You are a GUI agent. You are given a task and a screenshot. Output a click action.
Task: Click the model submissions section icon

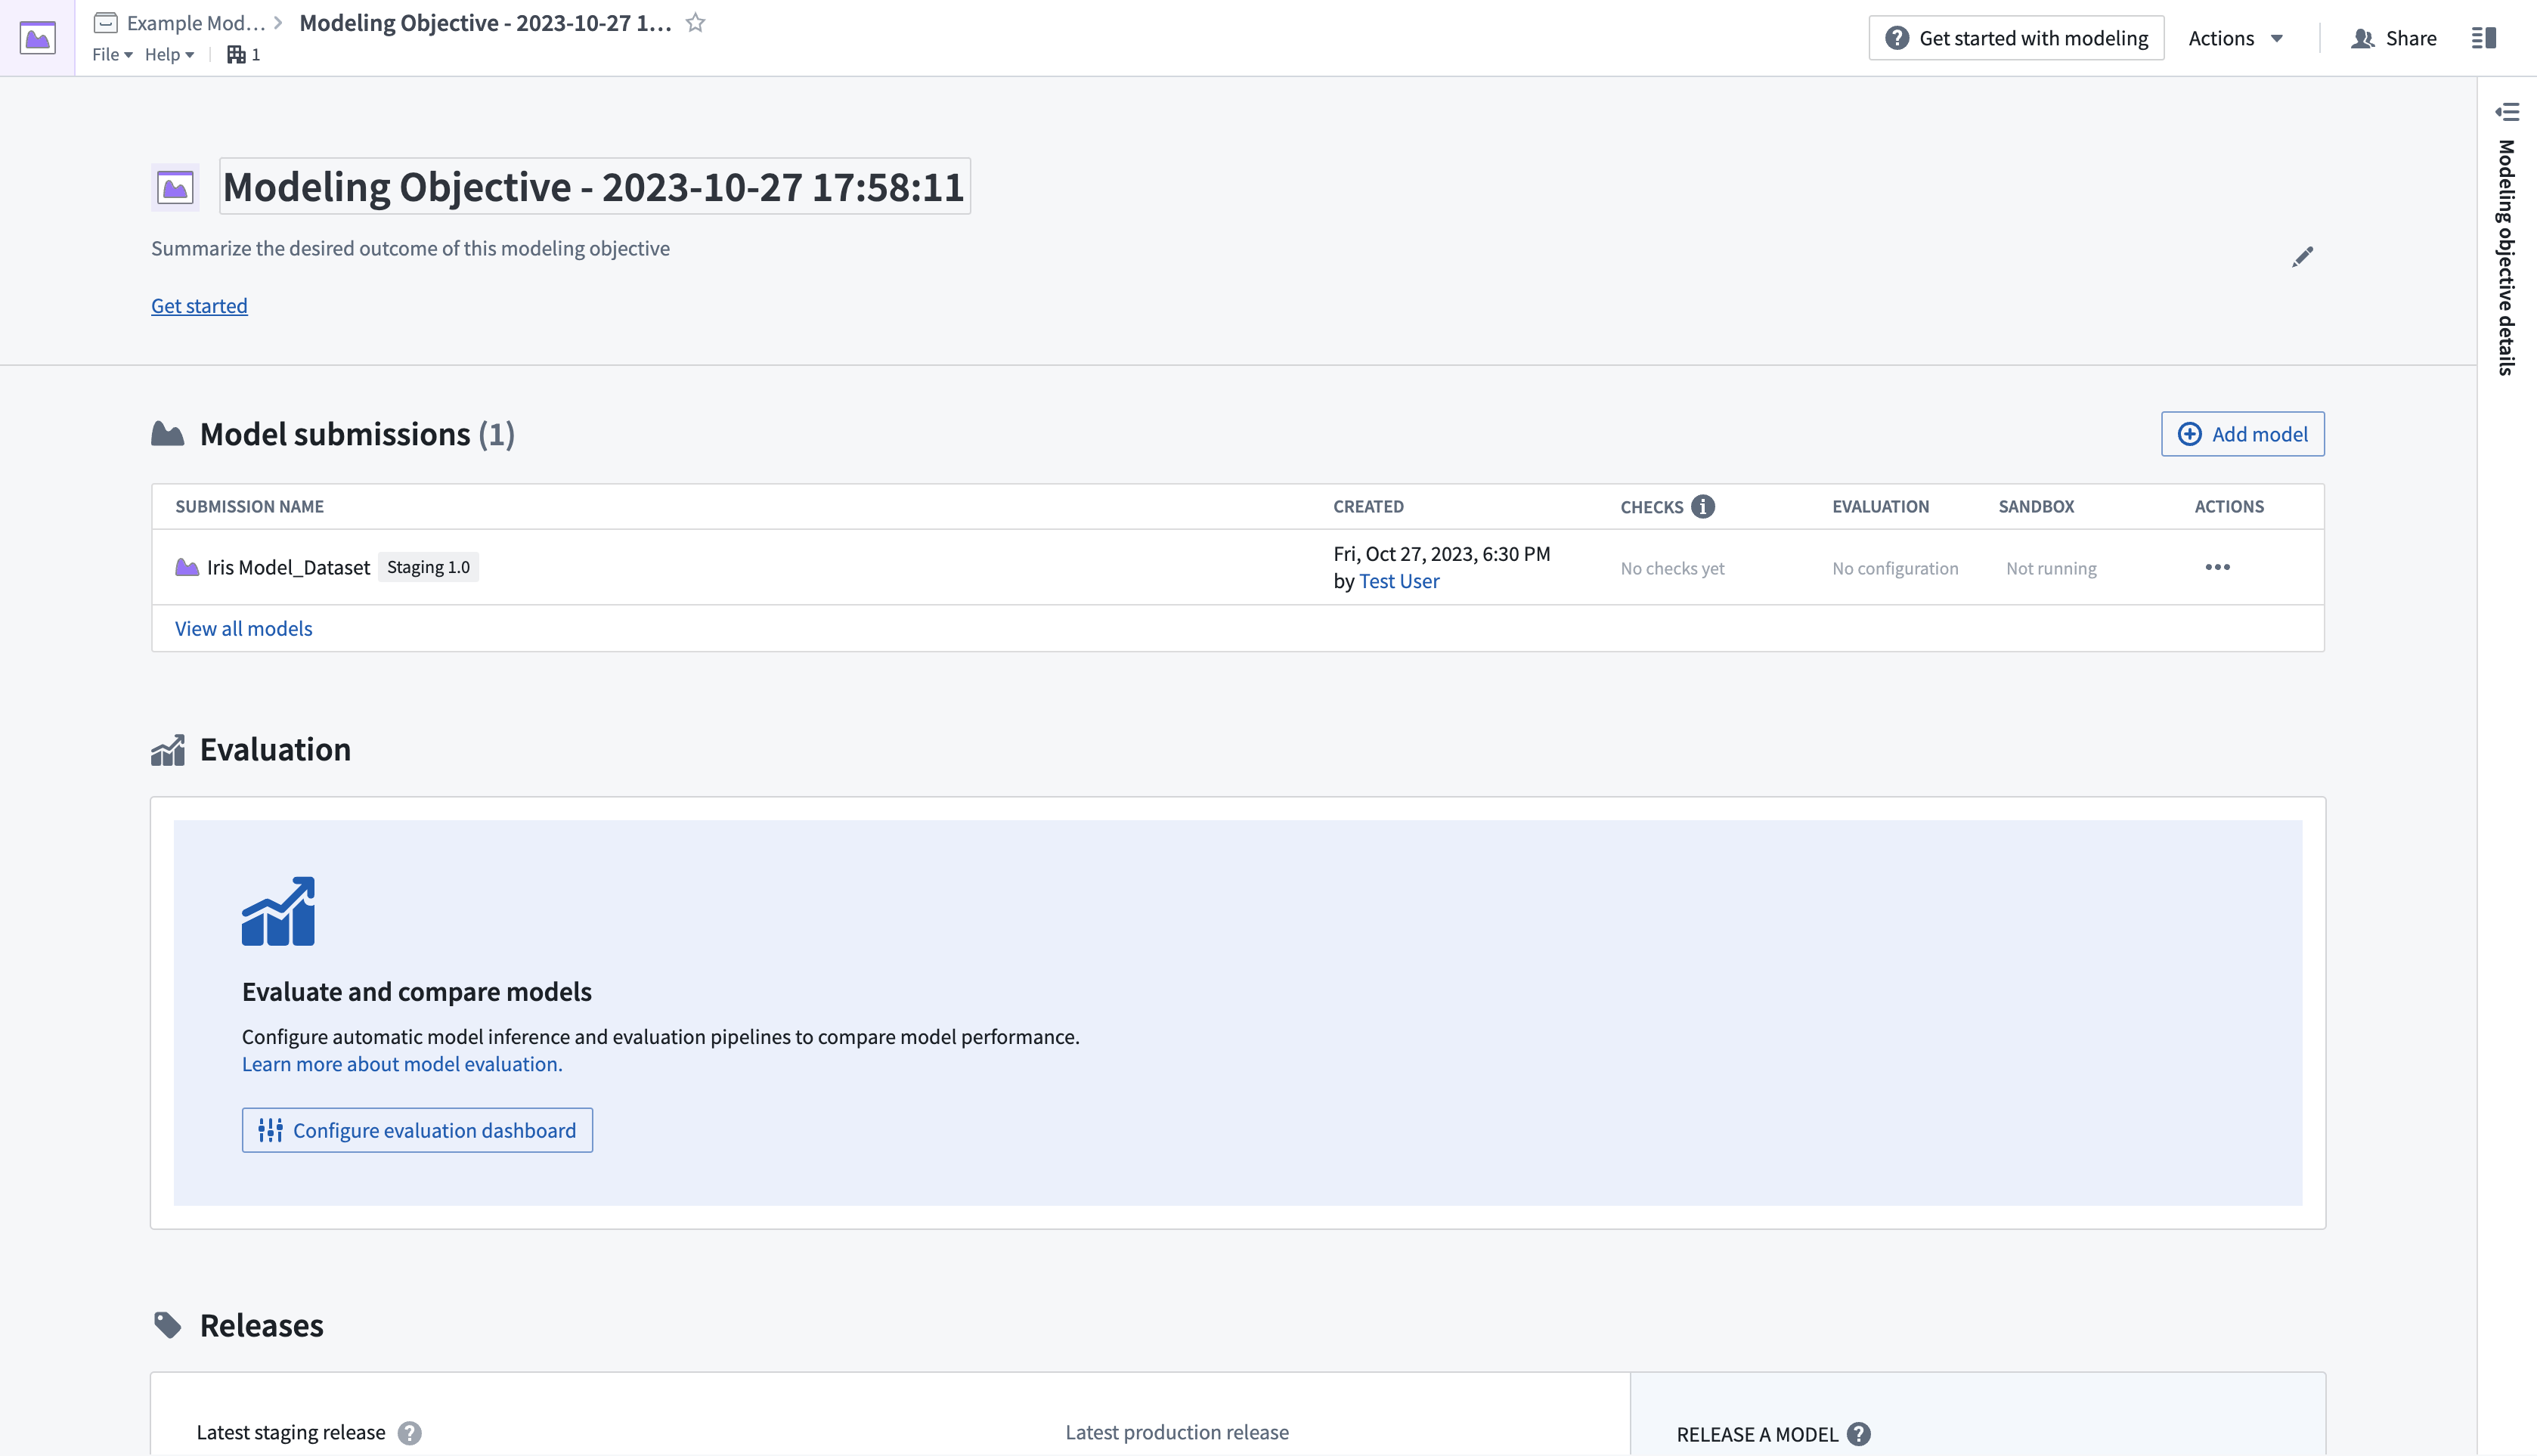[167, 434]
